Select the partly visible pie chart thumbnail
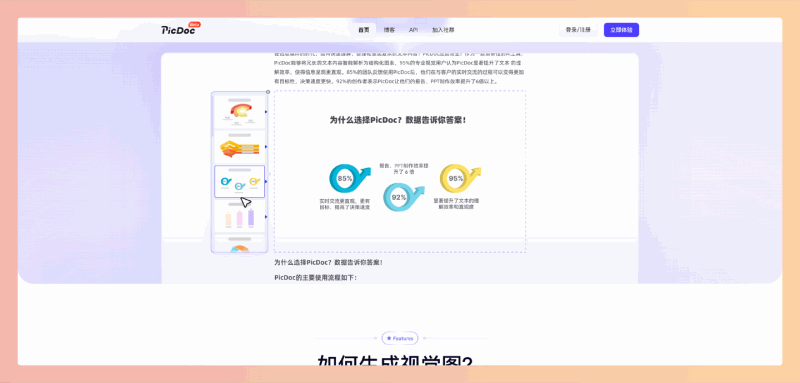 239,244
